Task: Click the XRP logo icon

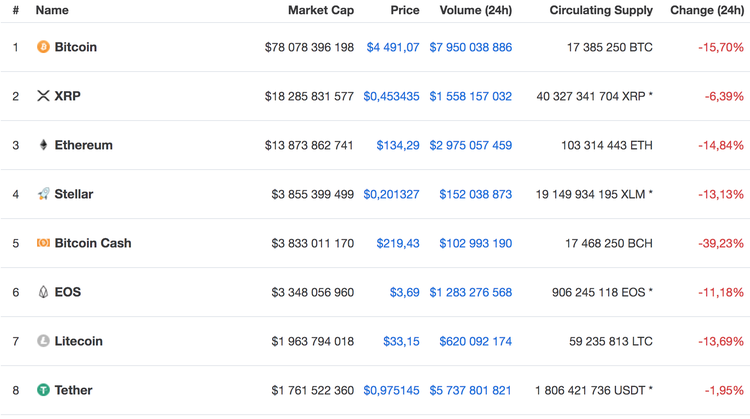Action: [43, 96]
